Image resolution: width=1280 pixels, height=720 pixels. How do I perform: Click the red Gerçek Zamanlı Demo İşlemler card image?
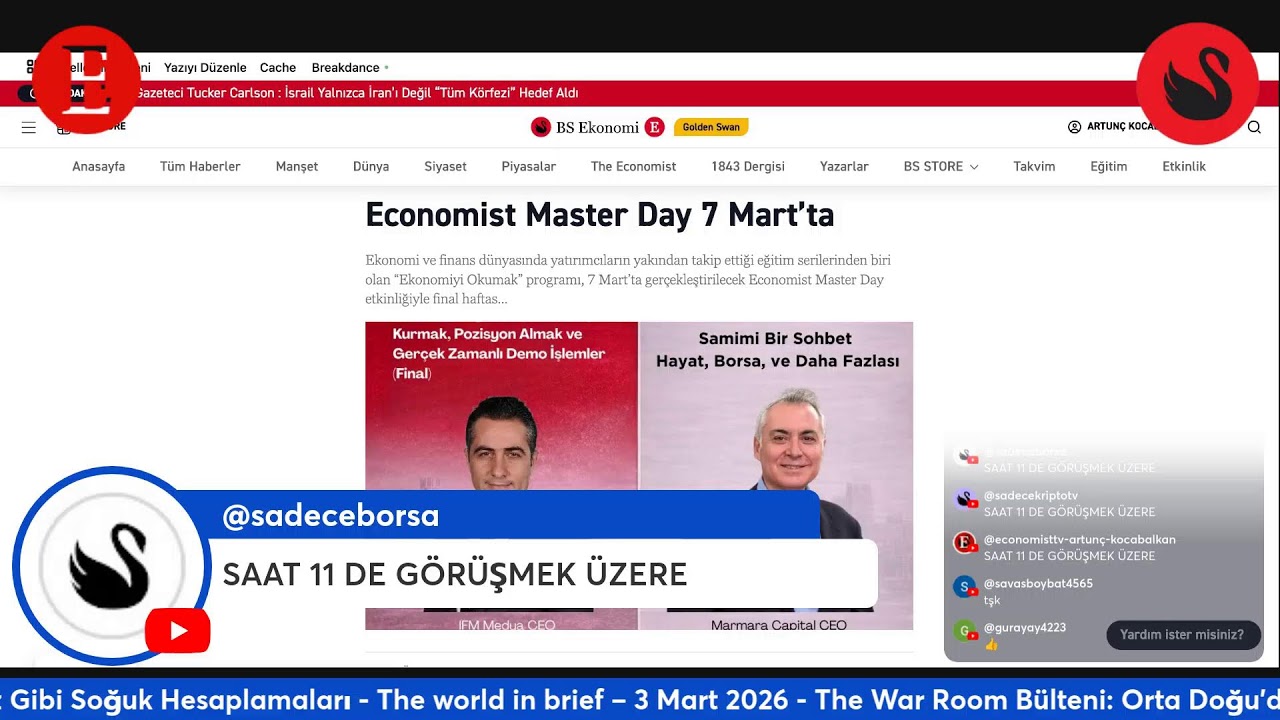click(501, 476)
